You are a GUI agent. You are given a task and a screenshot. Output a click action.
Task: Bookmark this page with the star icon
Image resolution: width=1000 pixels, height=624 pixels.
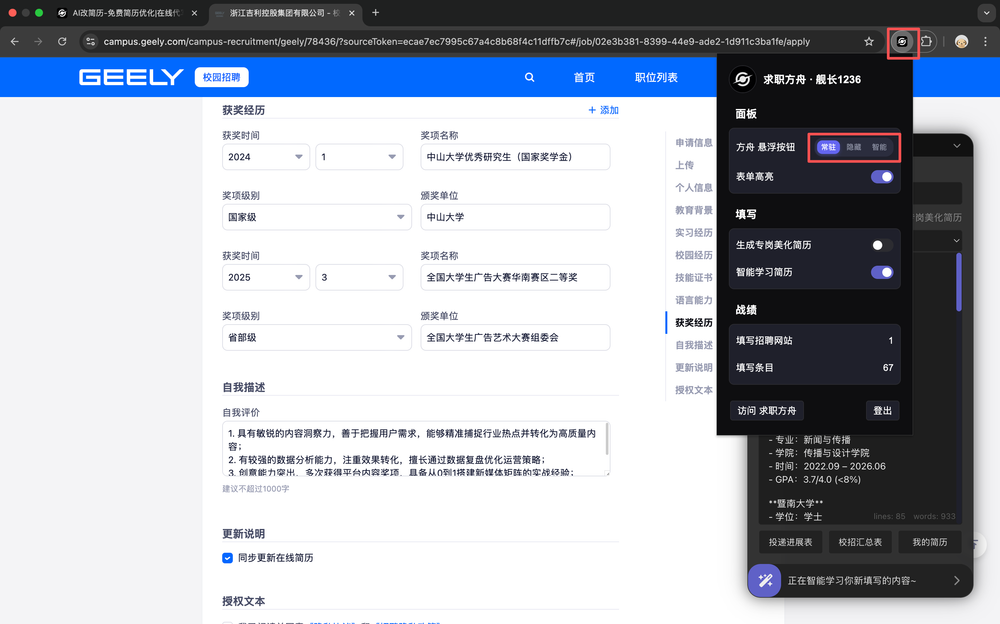click(x=869, y=42)
